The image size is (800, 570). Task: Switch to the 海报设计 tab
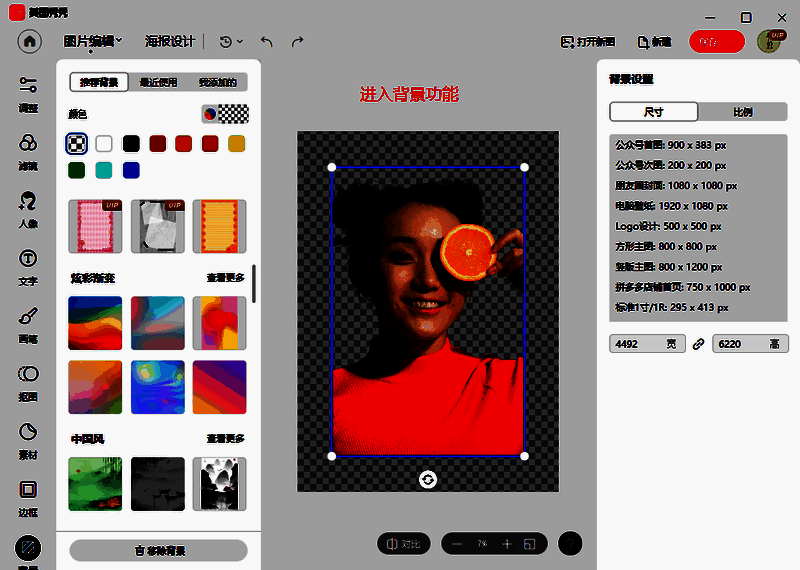pos(170,41)
